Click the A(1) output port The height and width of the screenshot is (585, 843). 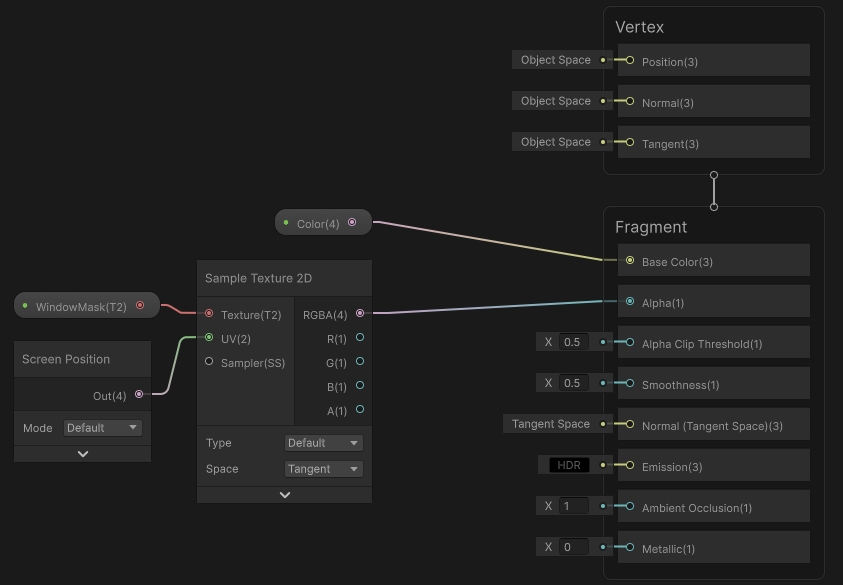(x=360, y=409)
